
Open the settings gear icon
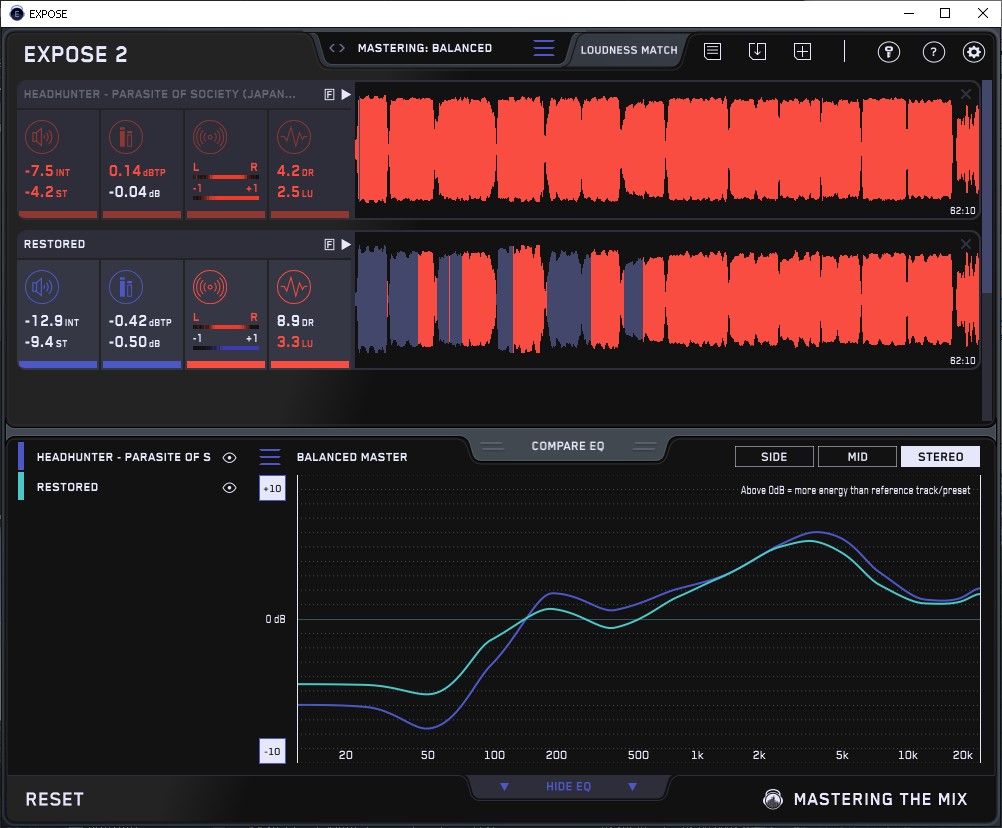[973, 52]
